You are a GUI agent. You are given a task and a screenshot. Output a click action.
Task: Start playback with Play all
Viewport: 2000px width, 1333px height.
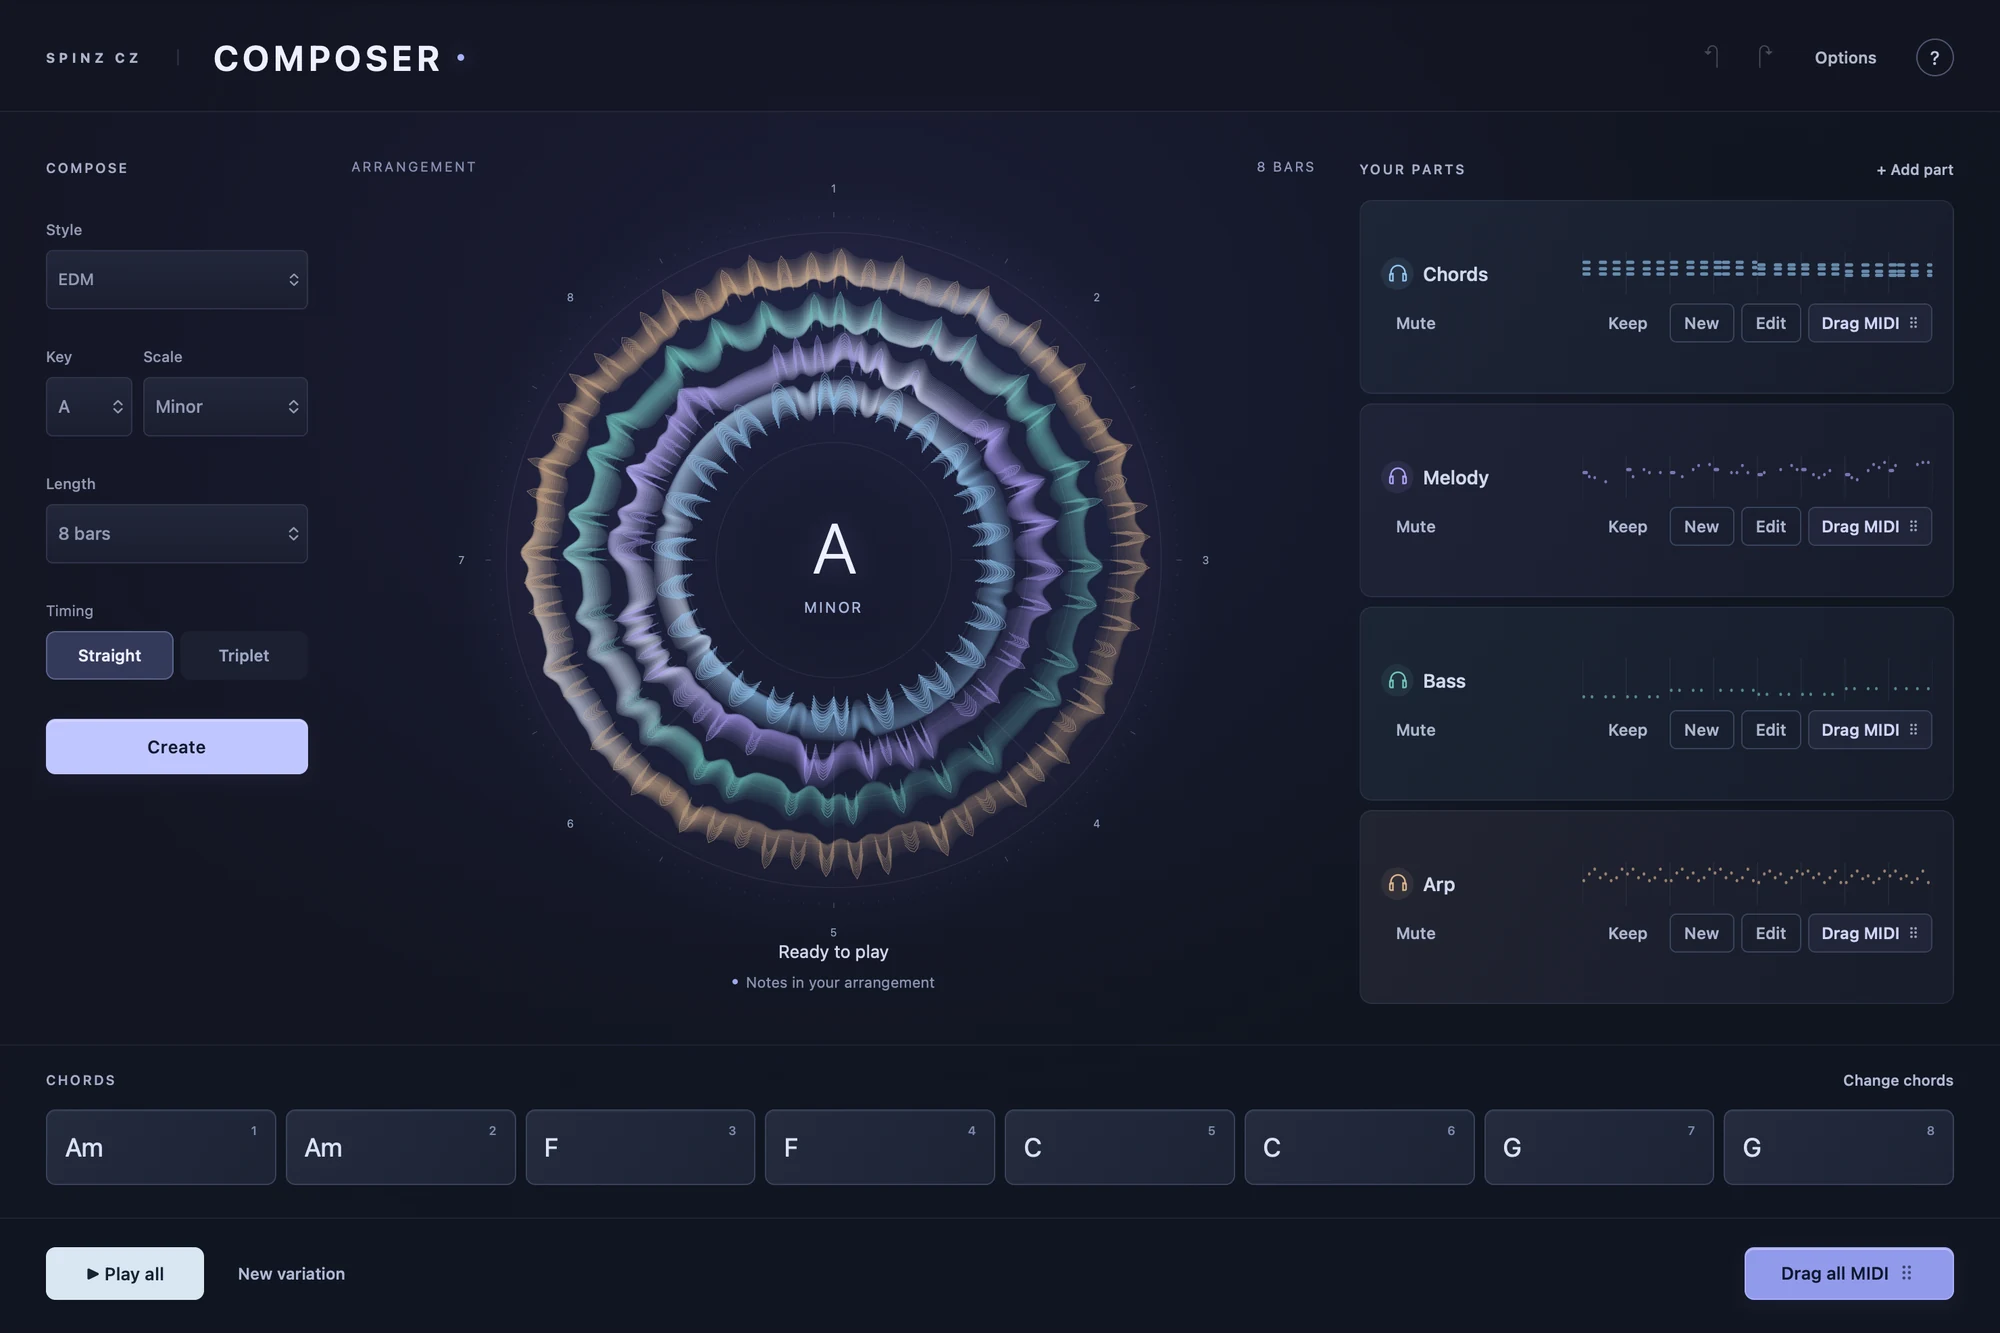(125, 1273)
